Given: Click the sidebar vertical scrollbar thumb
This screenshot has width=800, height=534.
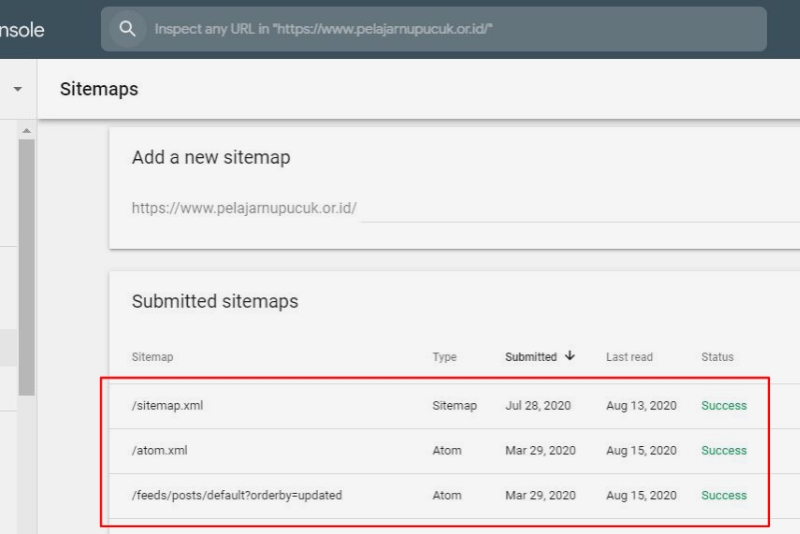Looking at the screenshot, I should pyautogui.click(x=27, y=267).
